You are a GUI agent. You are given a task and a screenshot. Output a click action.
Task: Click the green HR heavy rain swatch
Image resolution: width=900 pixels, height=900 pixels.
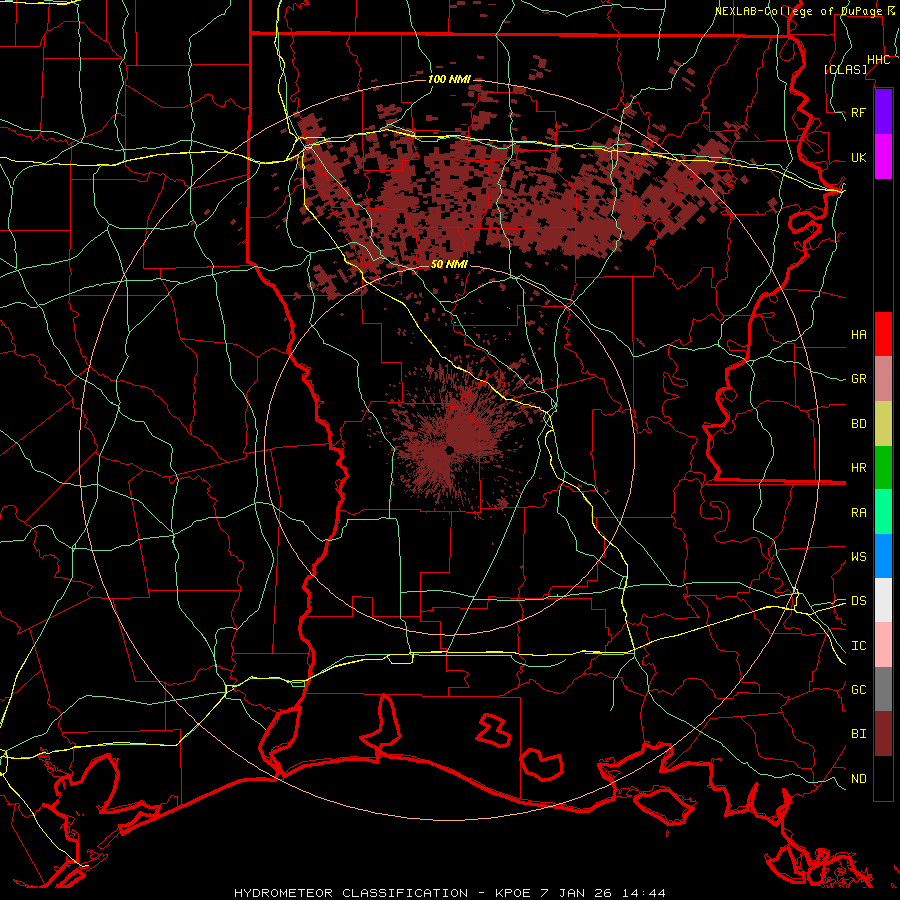tap(883, 468)
